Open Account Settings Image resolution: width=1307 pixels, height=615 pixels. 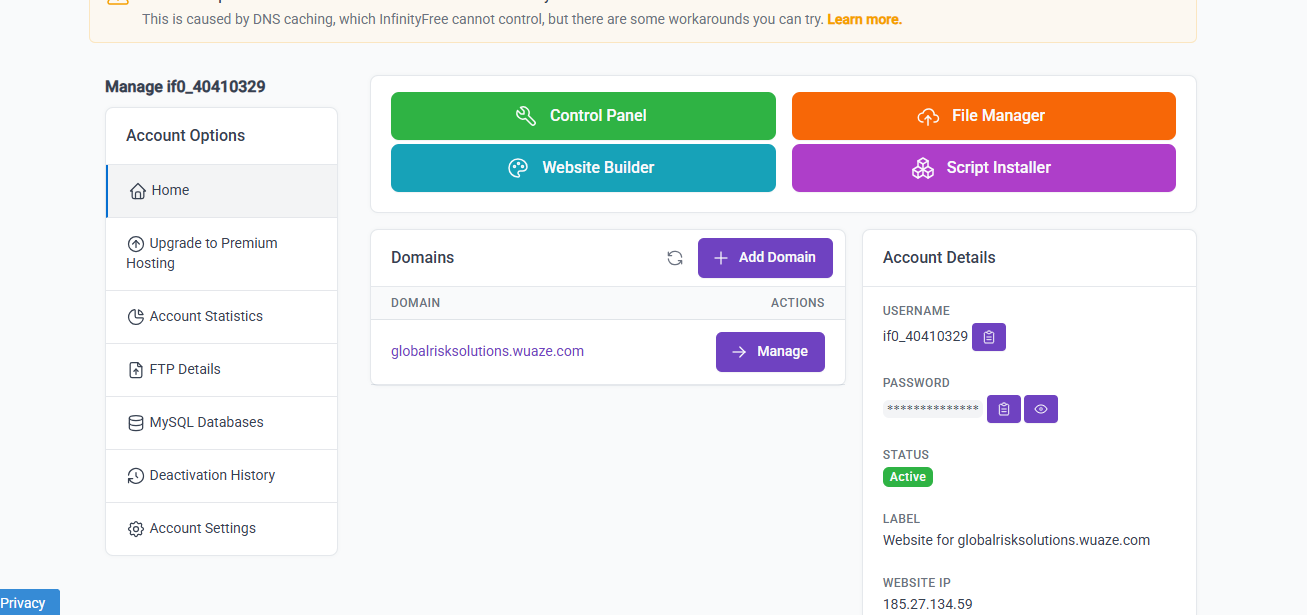click(x=221, y=529)
